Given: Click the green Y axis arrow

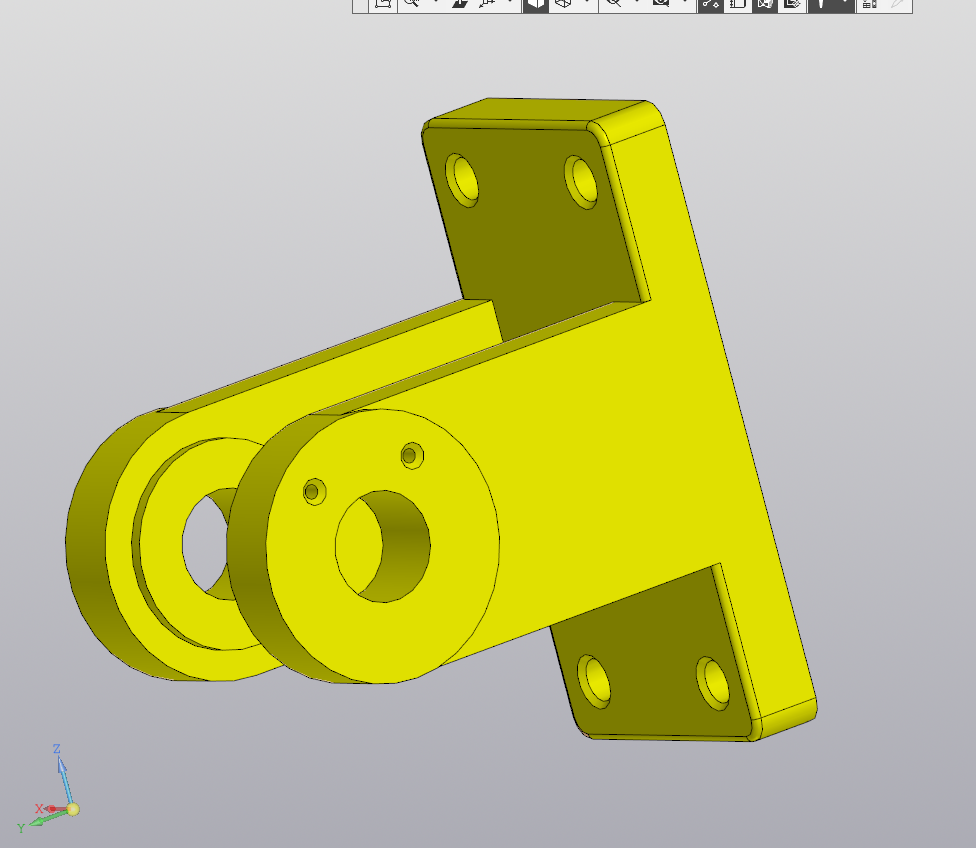Looking at the screenshot, I should tap(40, 820).
